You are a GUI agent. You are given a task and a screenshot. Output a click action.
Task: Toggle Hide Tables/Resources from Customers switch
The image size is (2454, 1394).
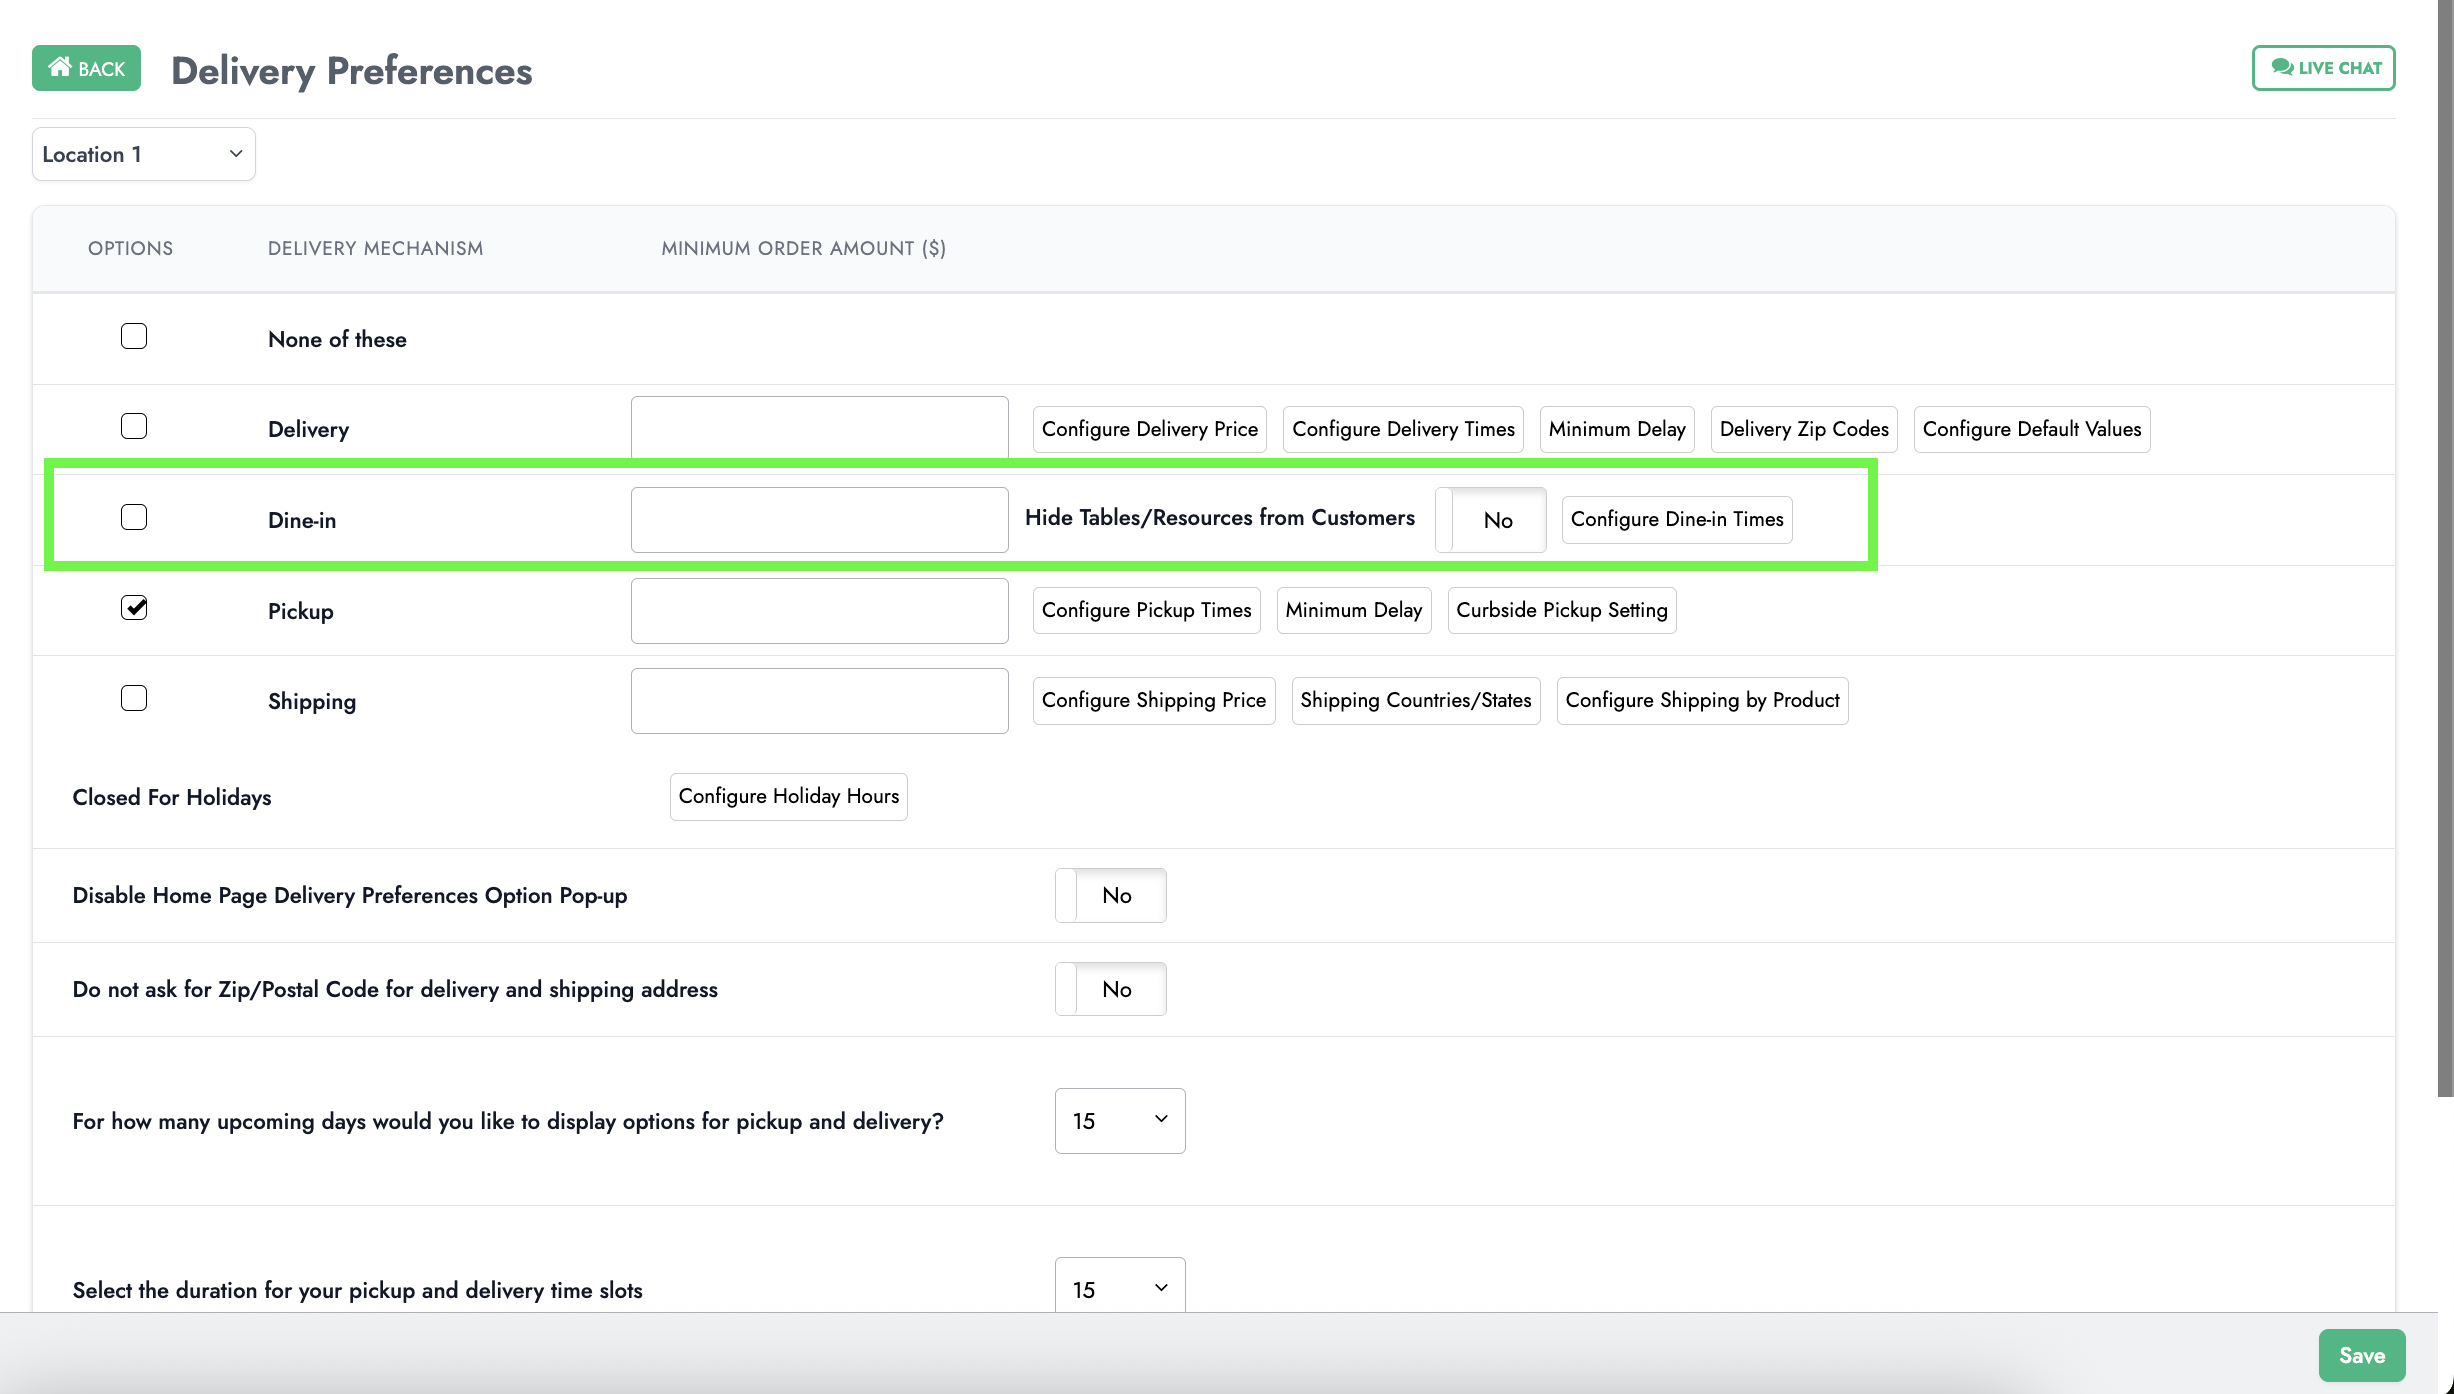(x=1490, y=520)
